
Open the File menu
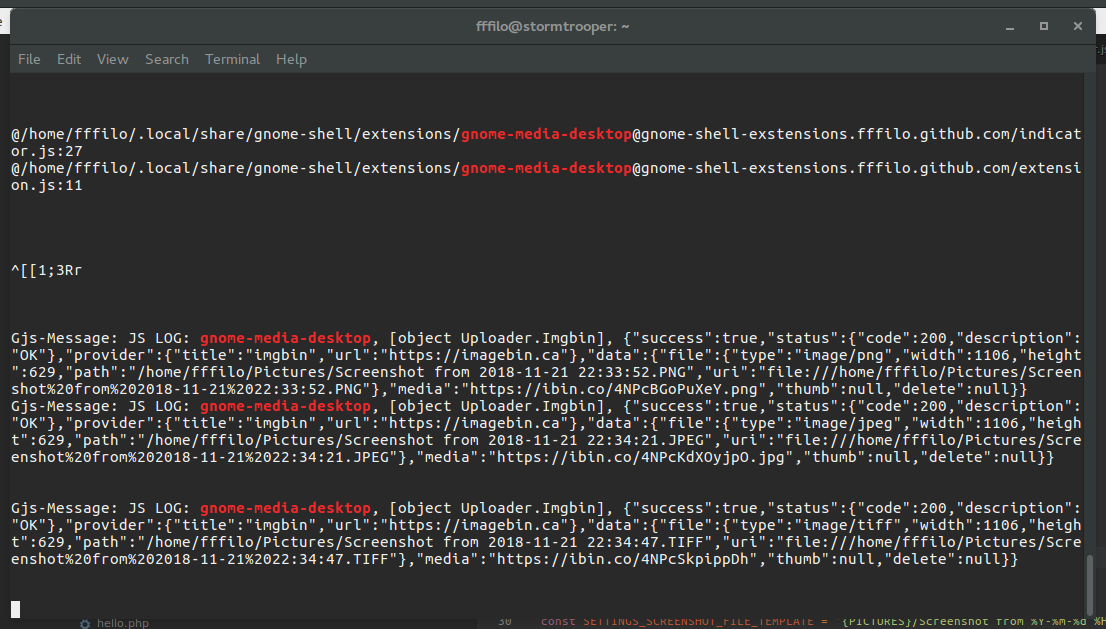pos(29,59)
